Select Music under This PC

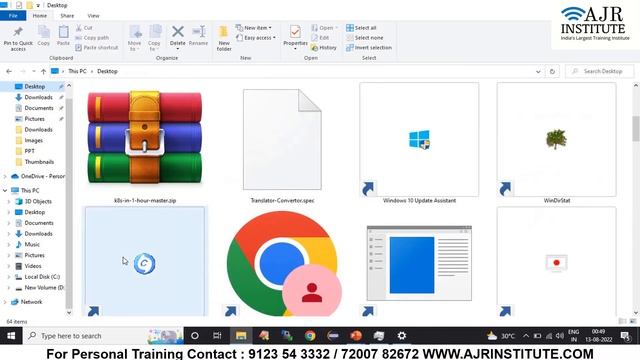tap(32, 244)
